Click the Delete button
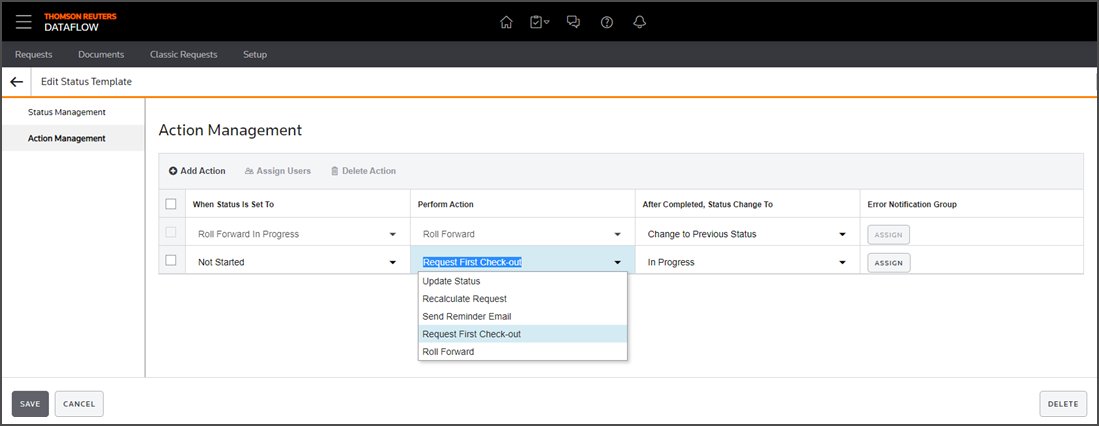The height and width of the screenshot is (426, 1099). pos(1063,404)
